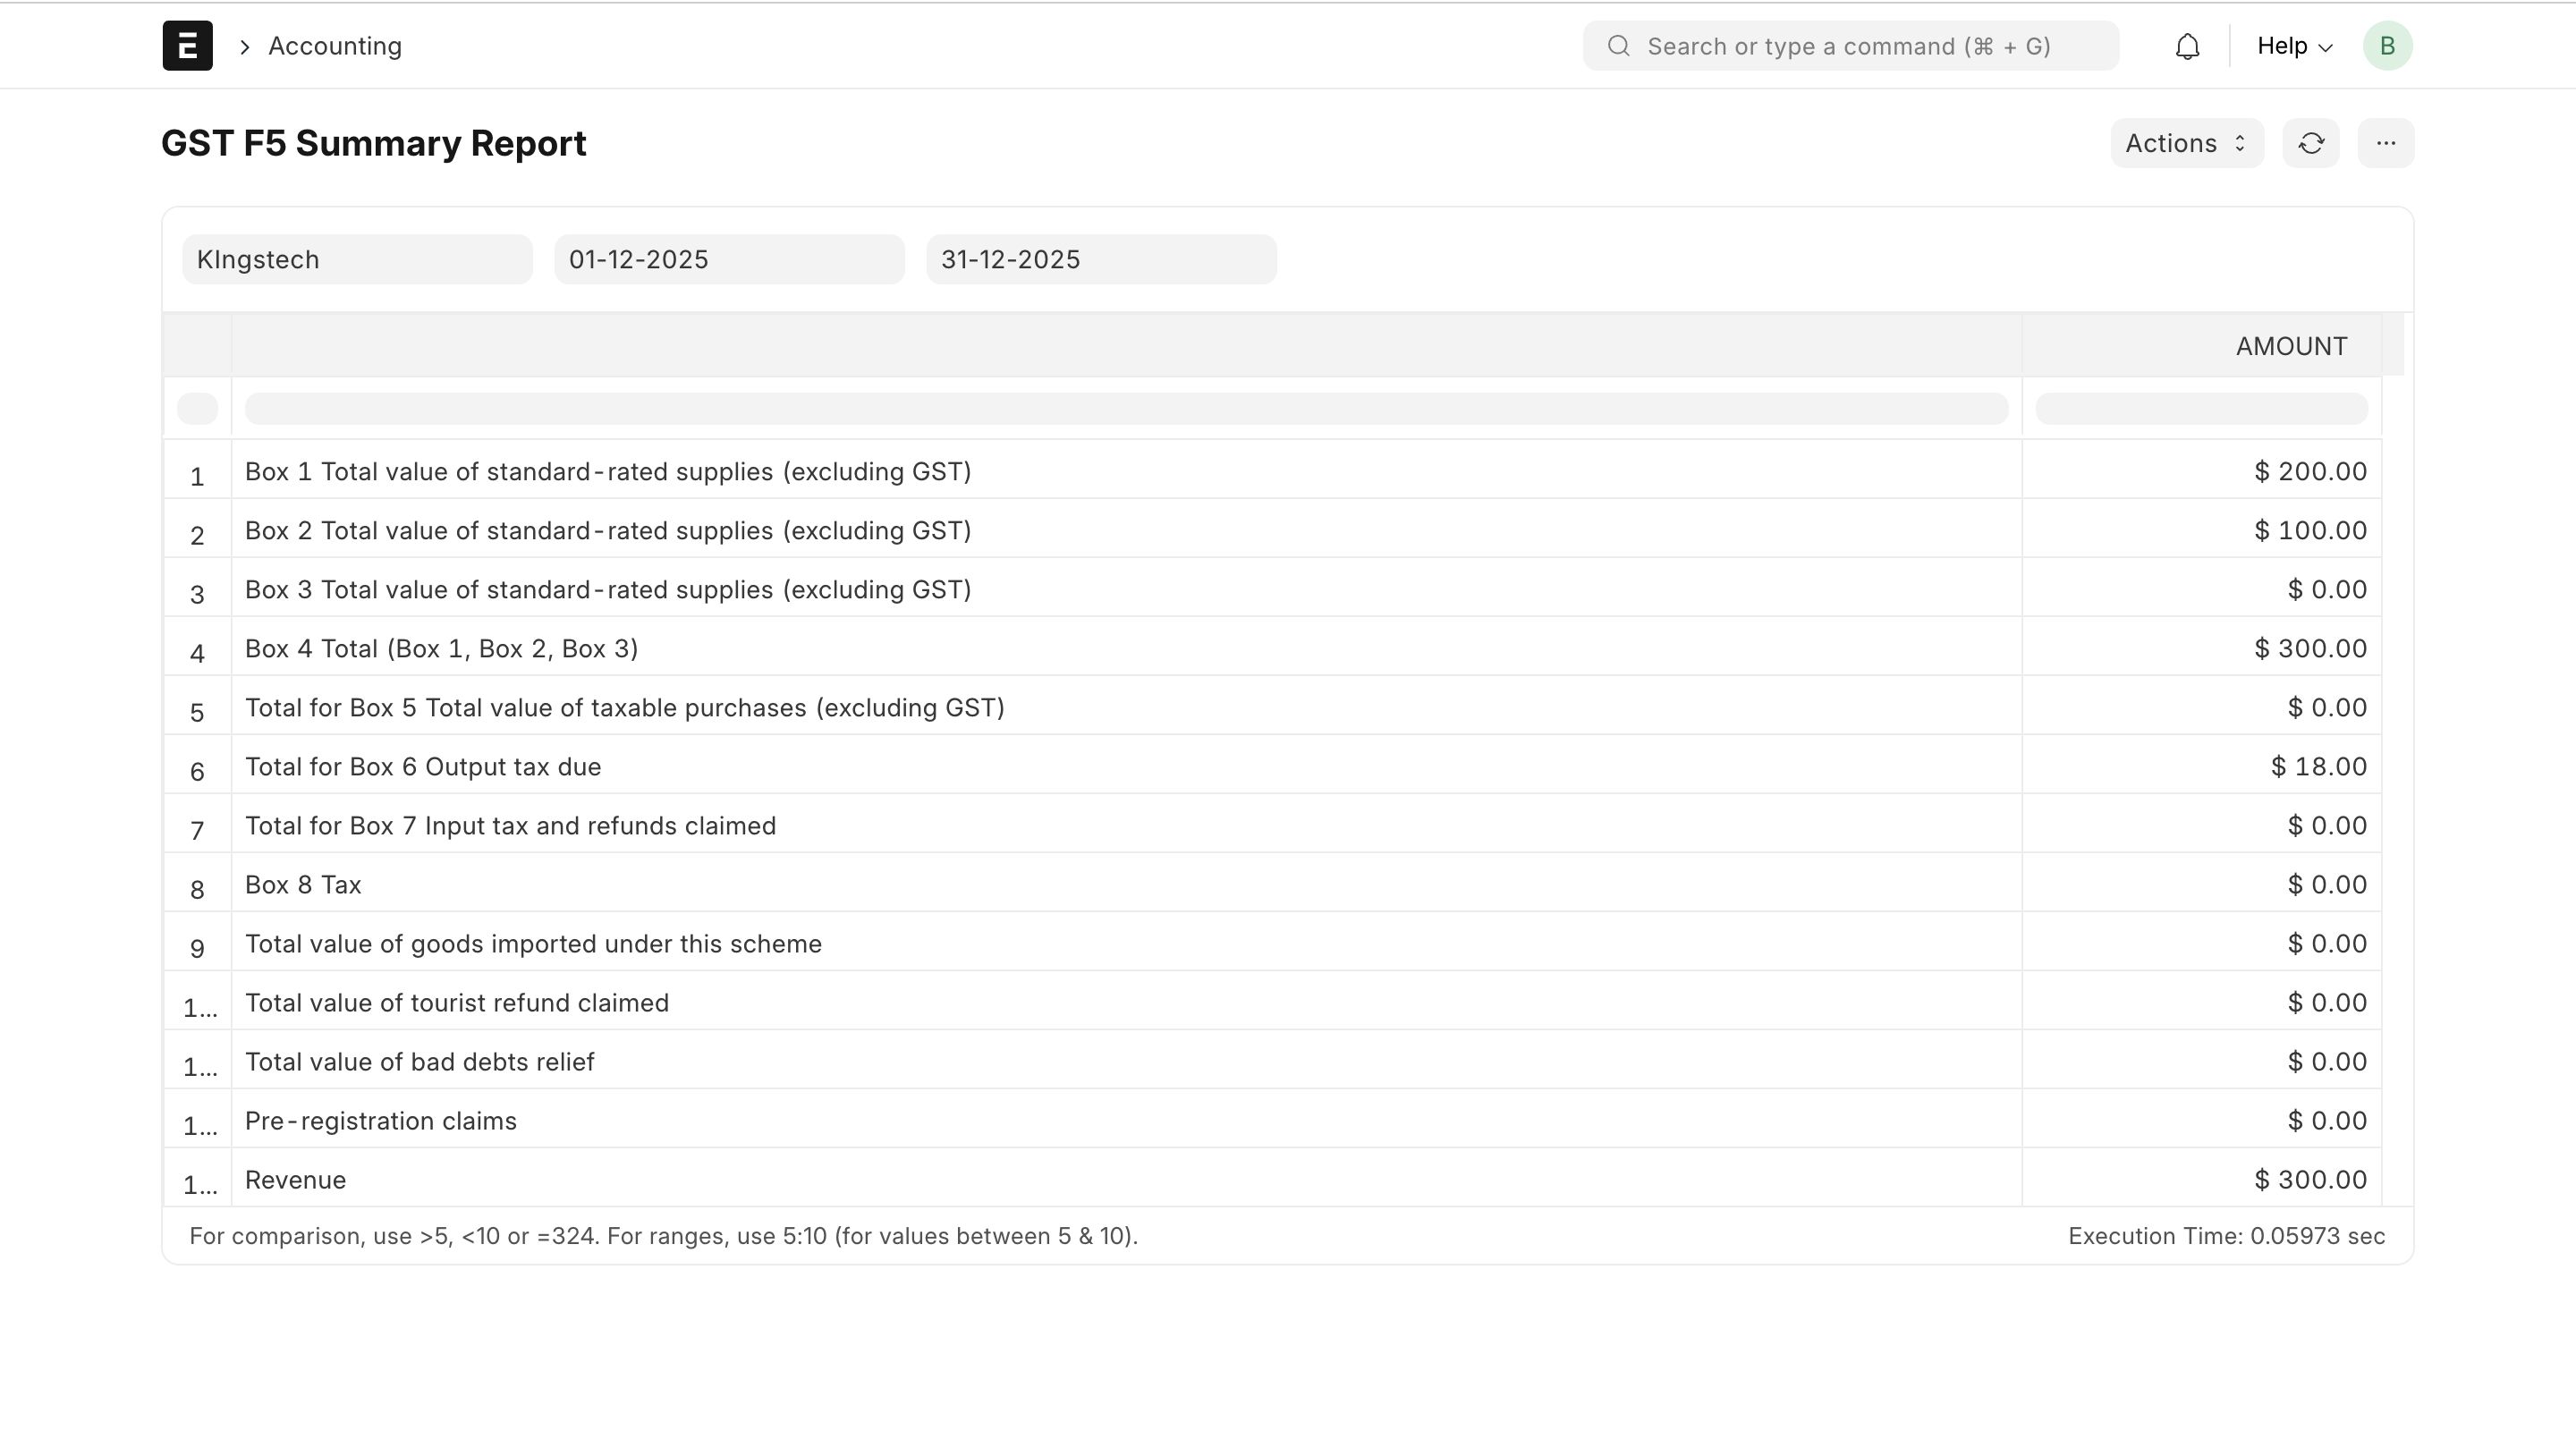Open the notifications bell

[x=2187, y=46]
